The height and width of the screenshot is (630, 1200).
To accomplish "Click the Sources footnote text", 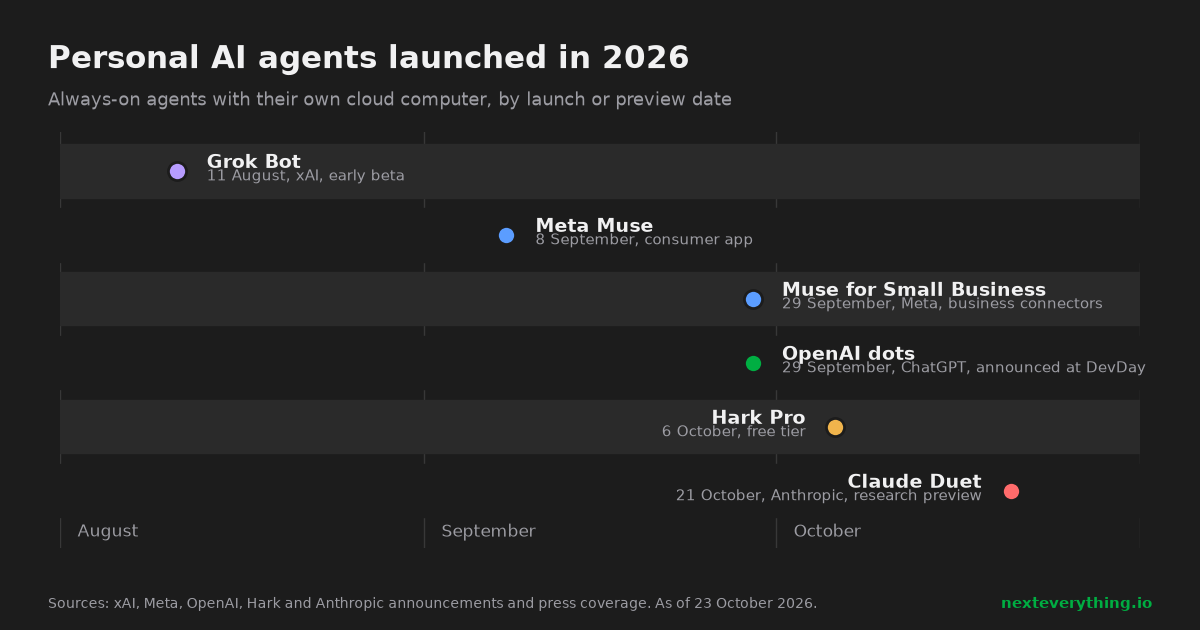I will [x=432, y=603].
